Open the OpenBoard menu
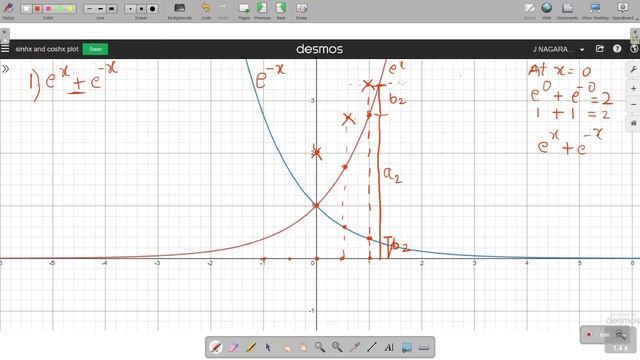This screenshot has height=360, width=640. click(623, 11)
